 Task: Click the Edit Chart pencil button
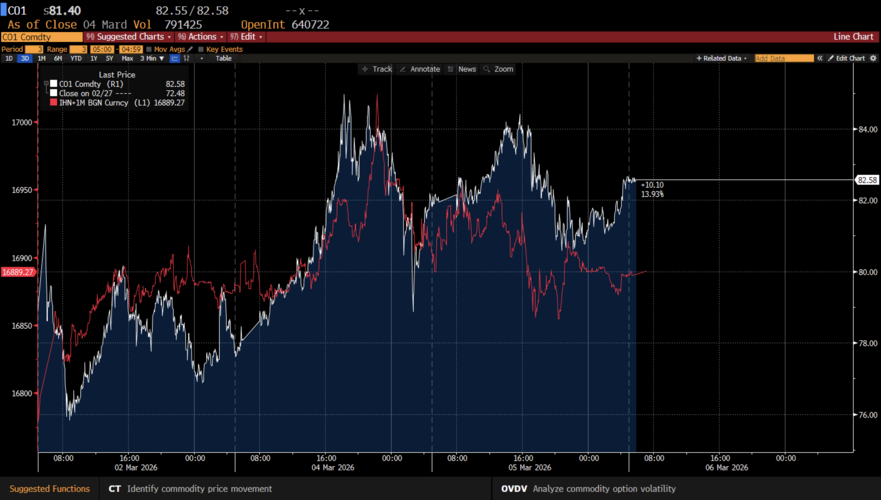(847, 58)
